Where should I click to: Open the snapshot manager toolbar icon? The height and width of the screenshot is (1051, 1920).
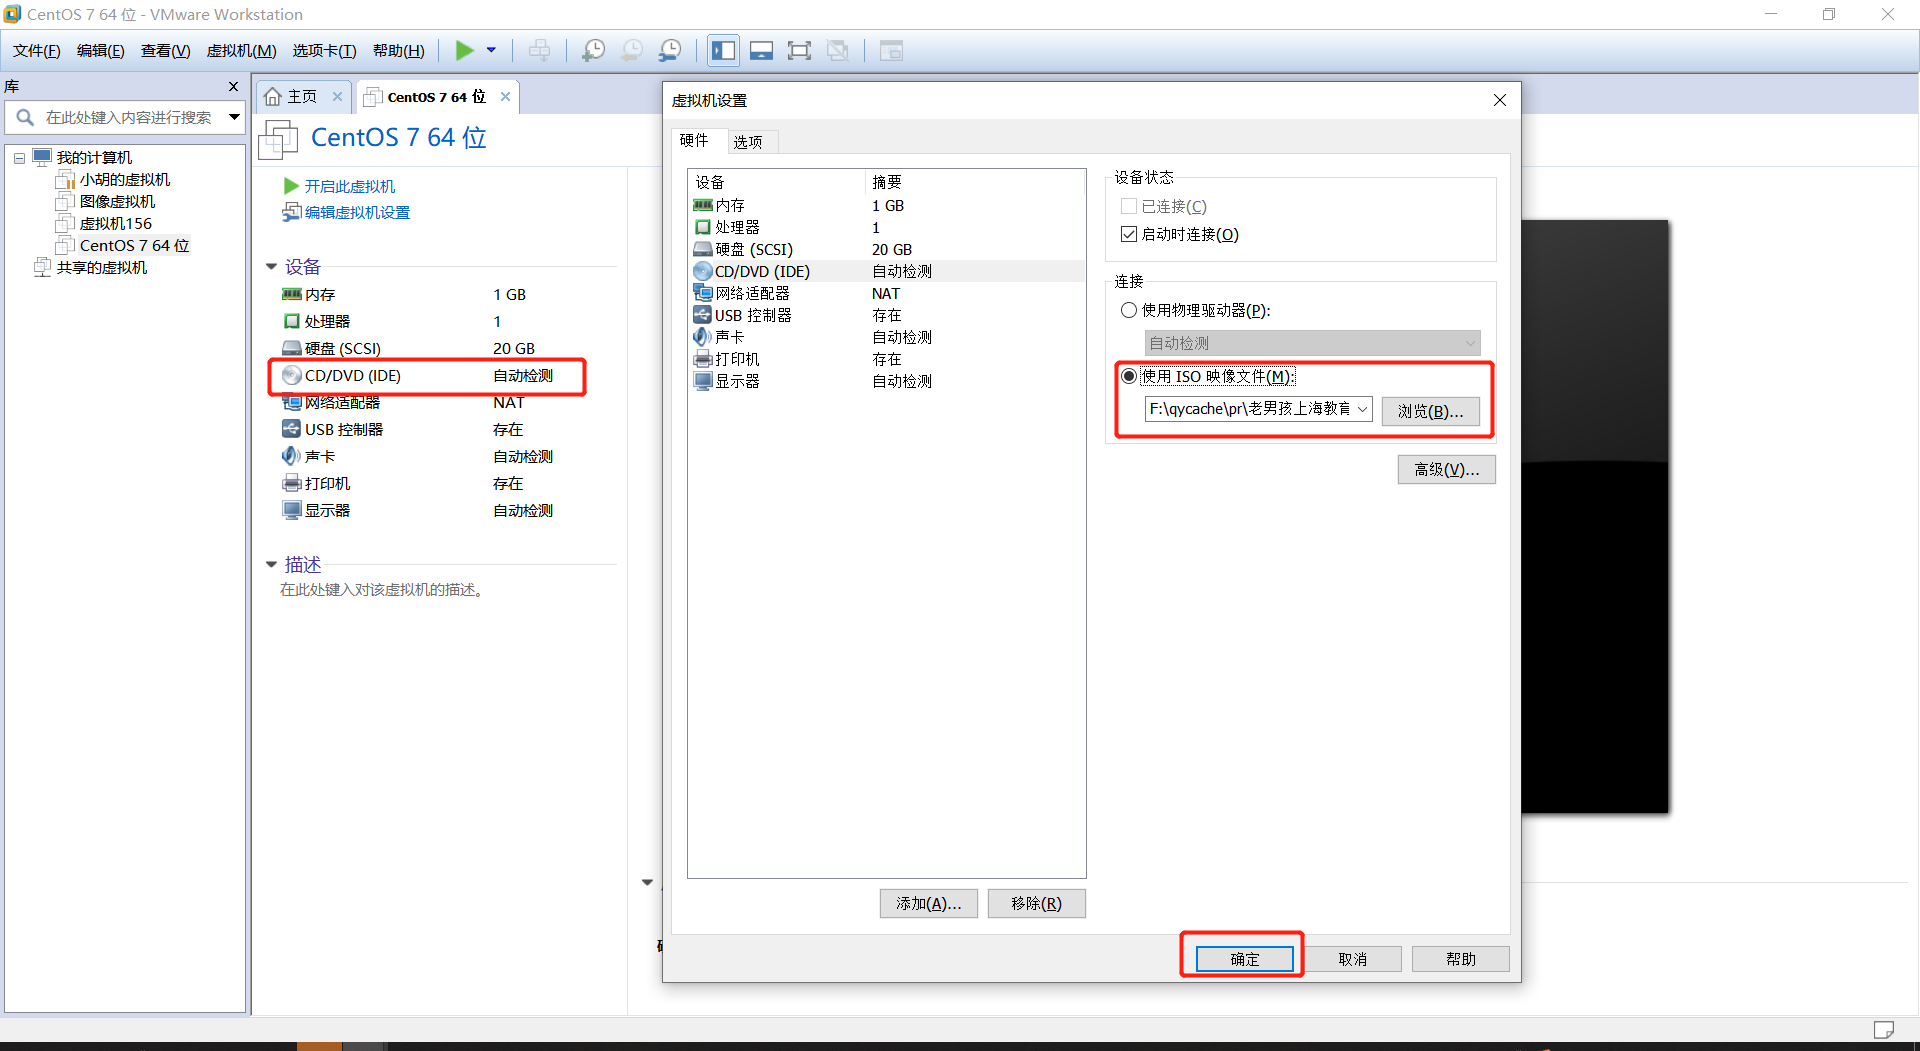[x=671, y=50]
